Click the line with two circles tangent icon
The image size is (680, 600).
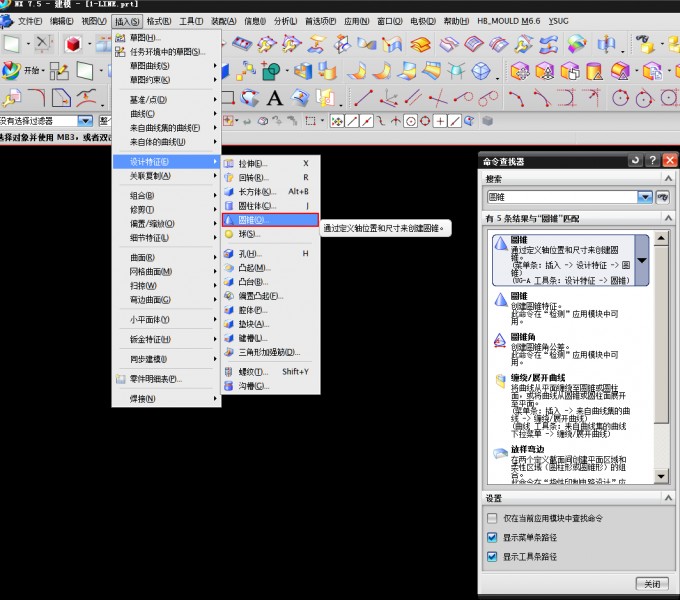point(487,98)
